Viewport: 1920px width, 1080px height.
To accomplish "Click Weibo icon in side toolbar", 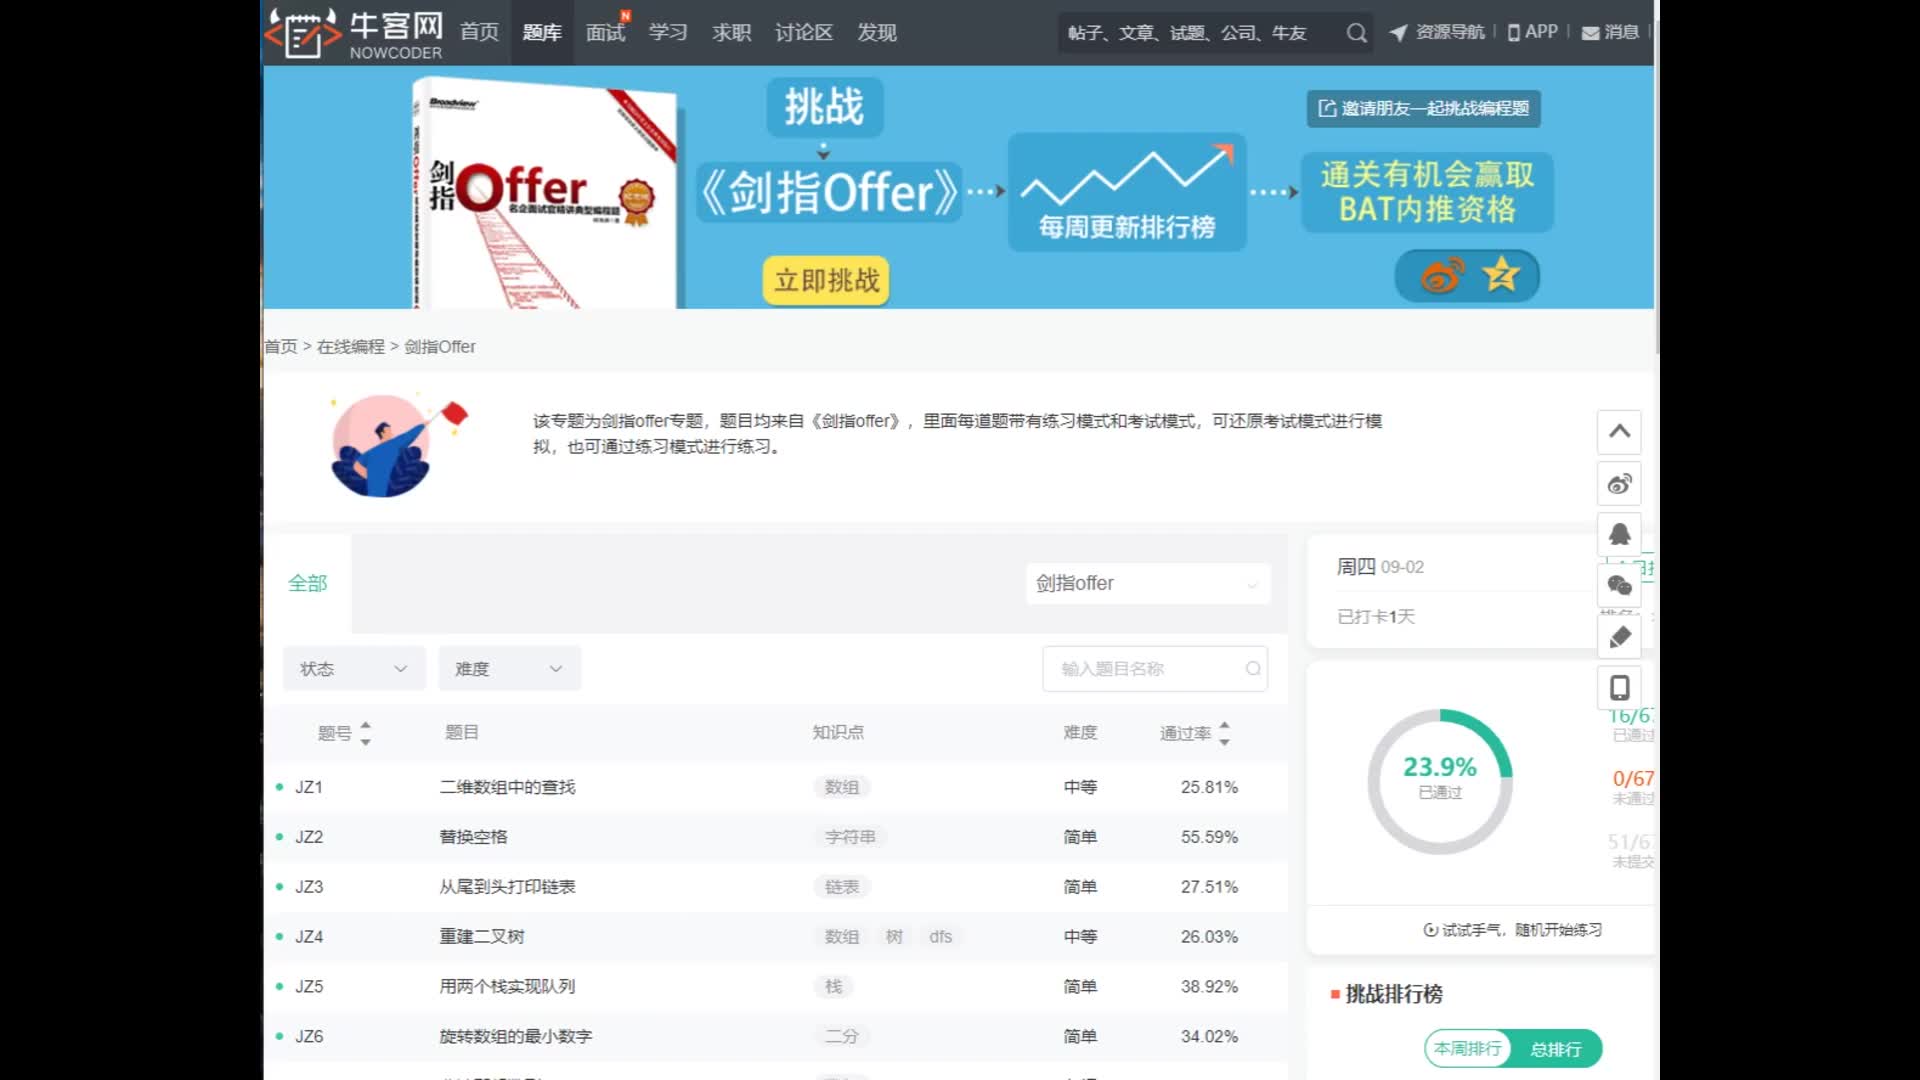I will tap(1619, 484).
